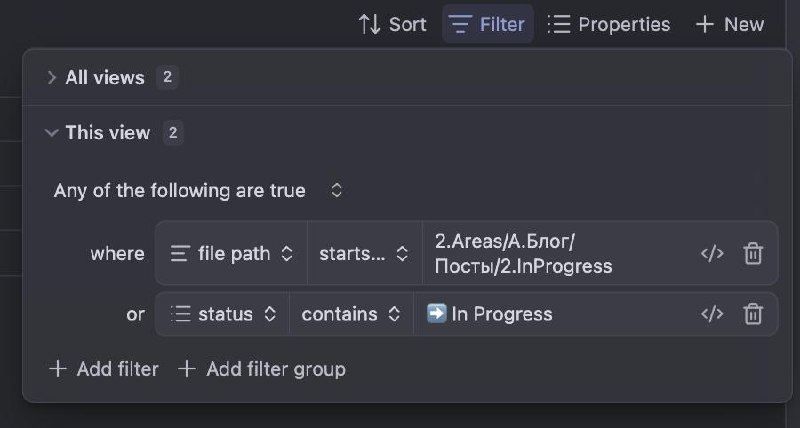Open the file path property dropdown
Image resolution: width=800 pixels, height=428 pixels.
(x=232, y=254)
